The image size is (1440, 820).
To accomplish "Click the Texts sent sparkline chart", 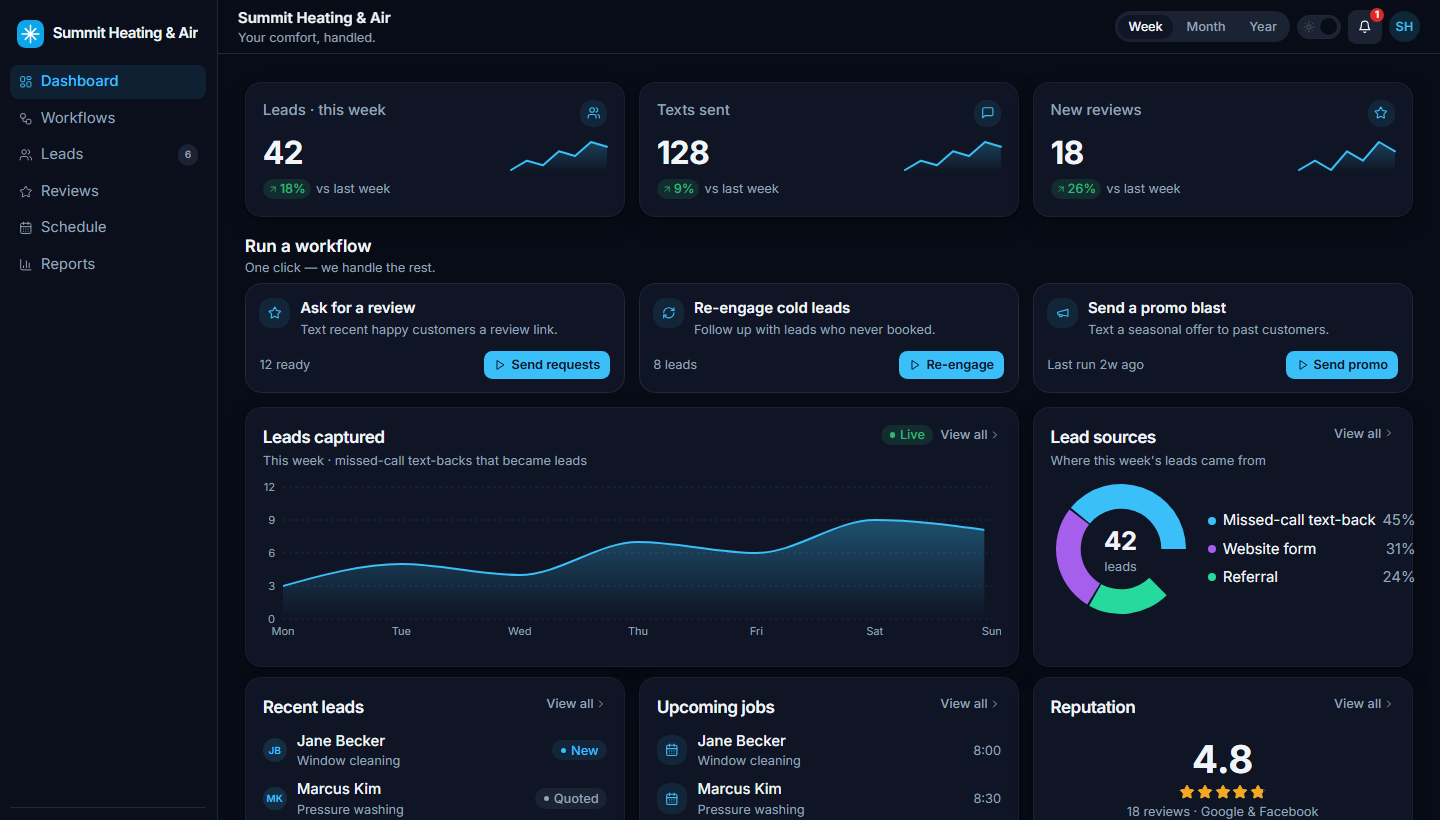I will tap(953, 156).
